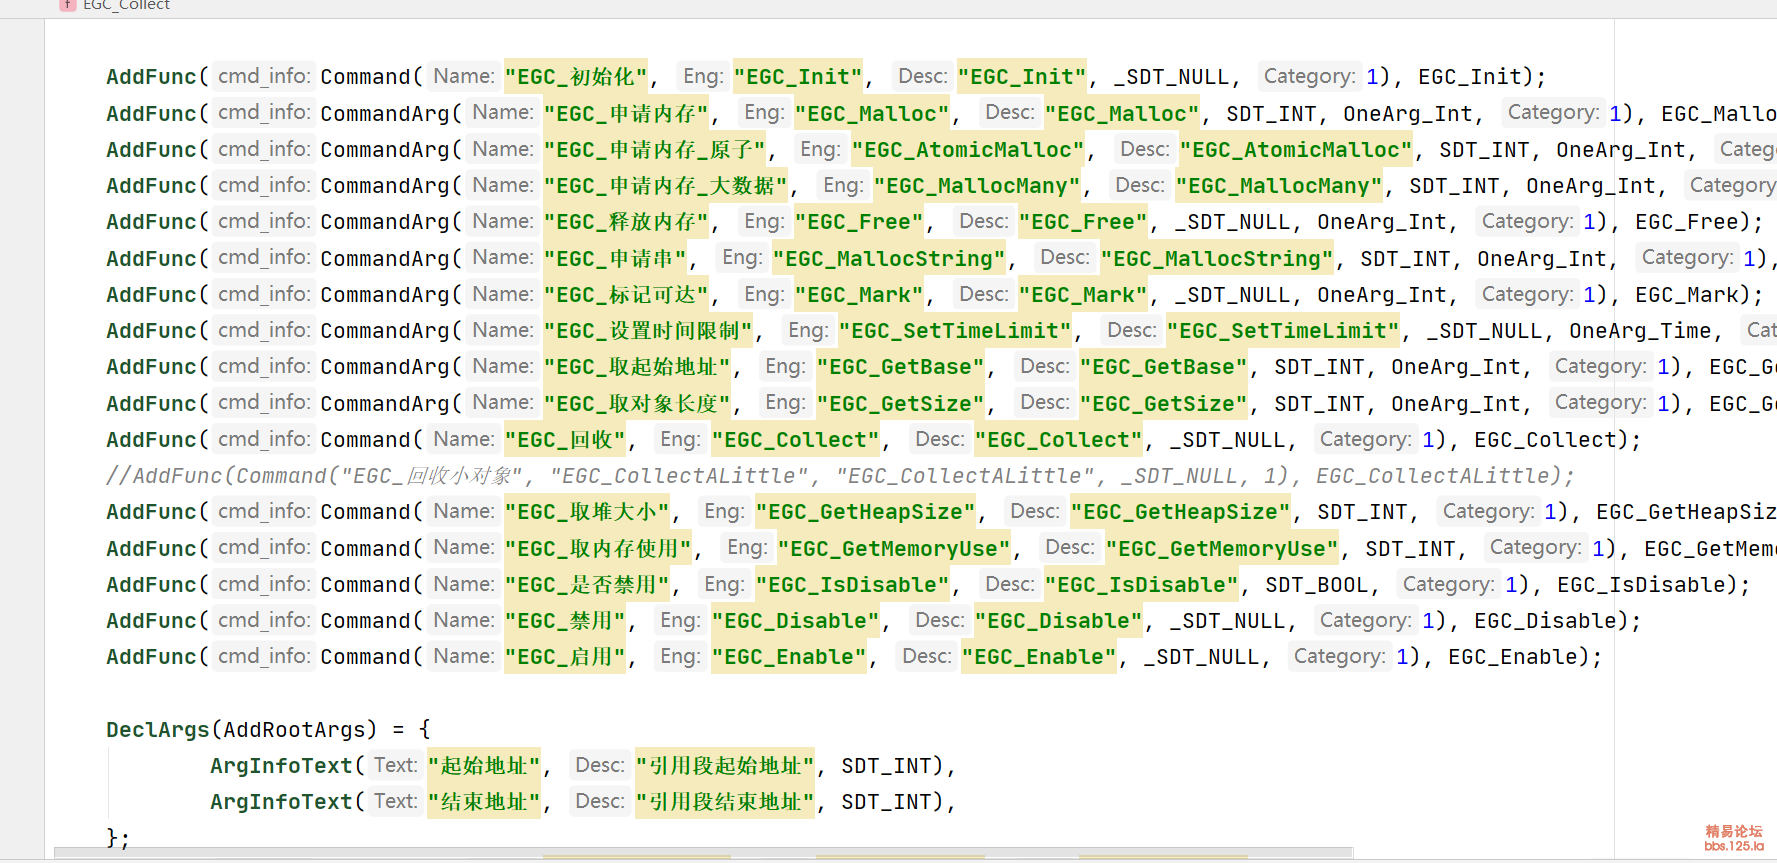Click the "EGC_申请内存_大数据" name string
Viewport: 1777px width, 863px height.
(667, 186)
